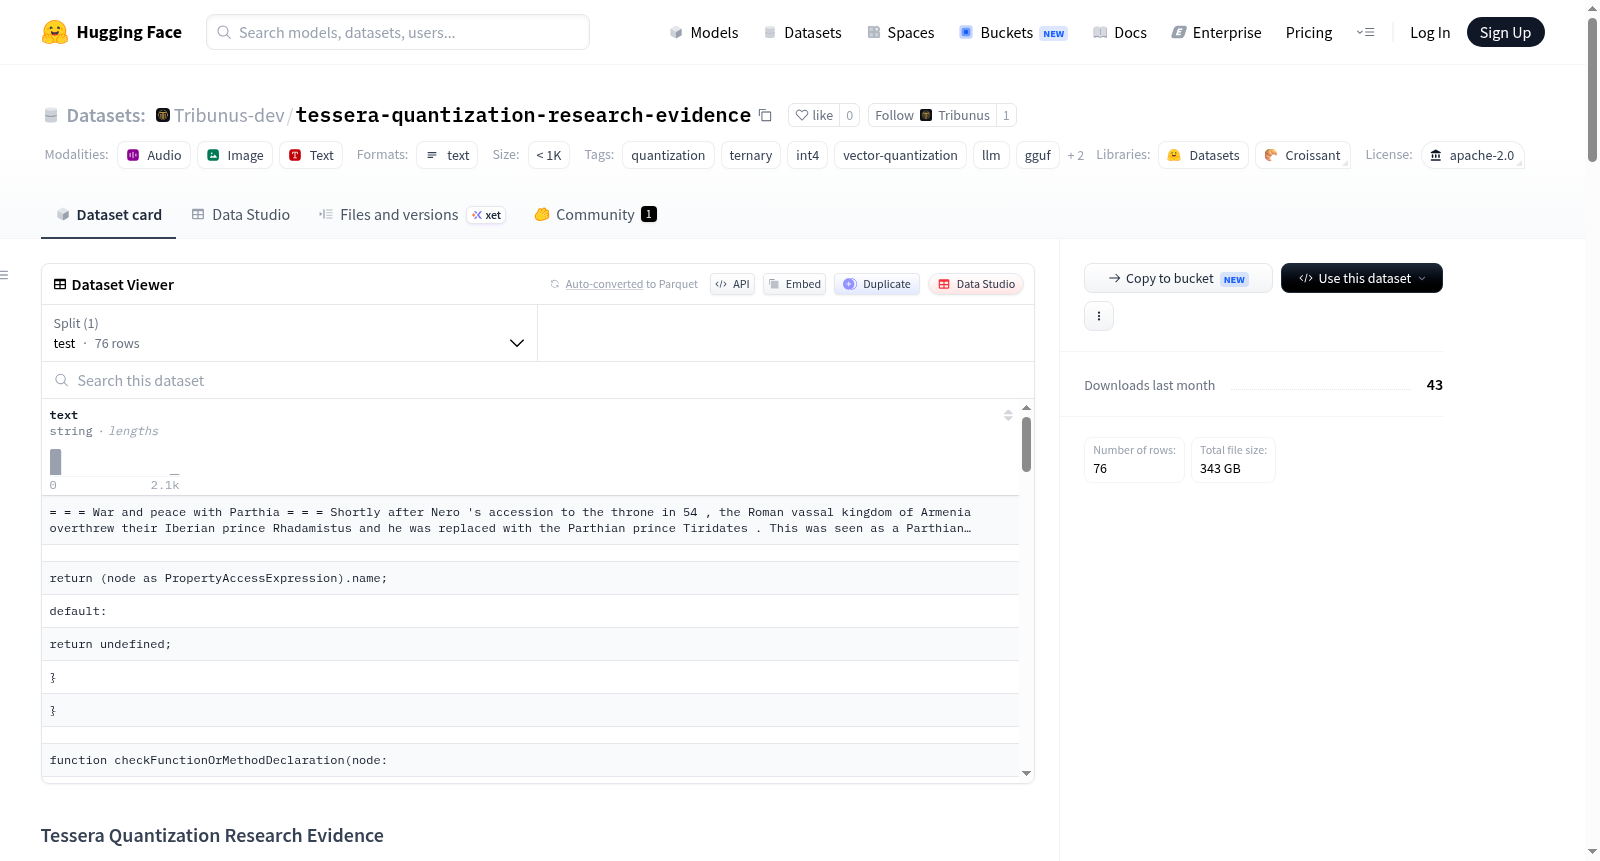Switch to the Data Studio tab
The image size is (1600, 861).
(240, 214)
